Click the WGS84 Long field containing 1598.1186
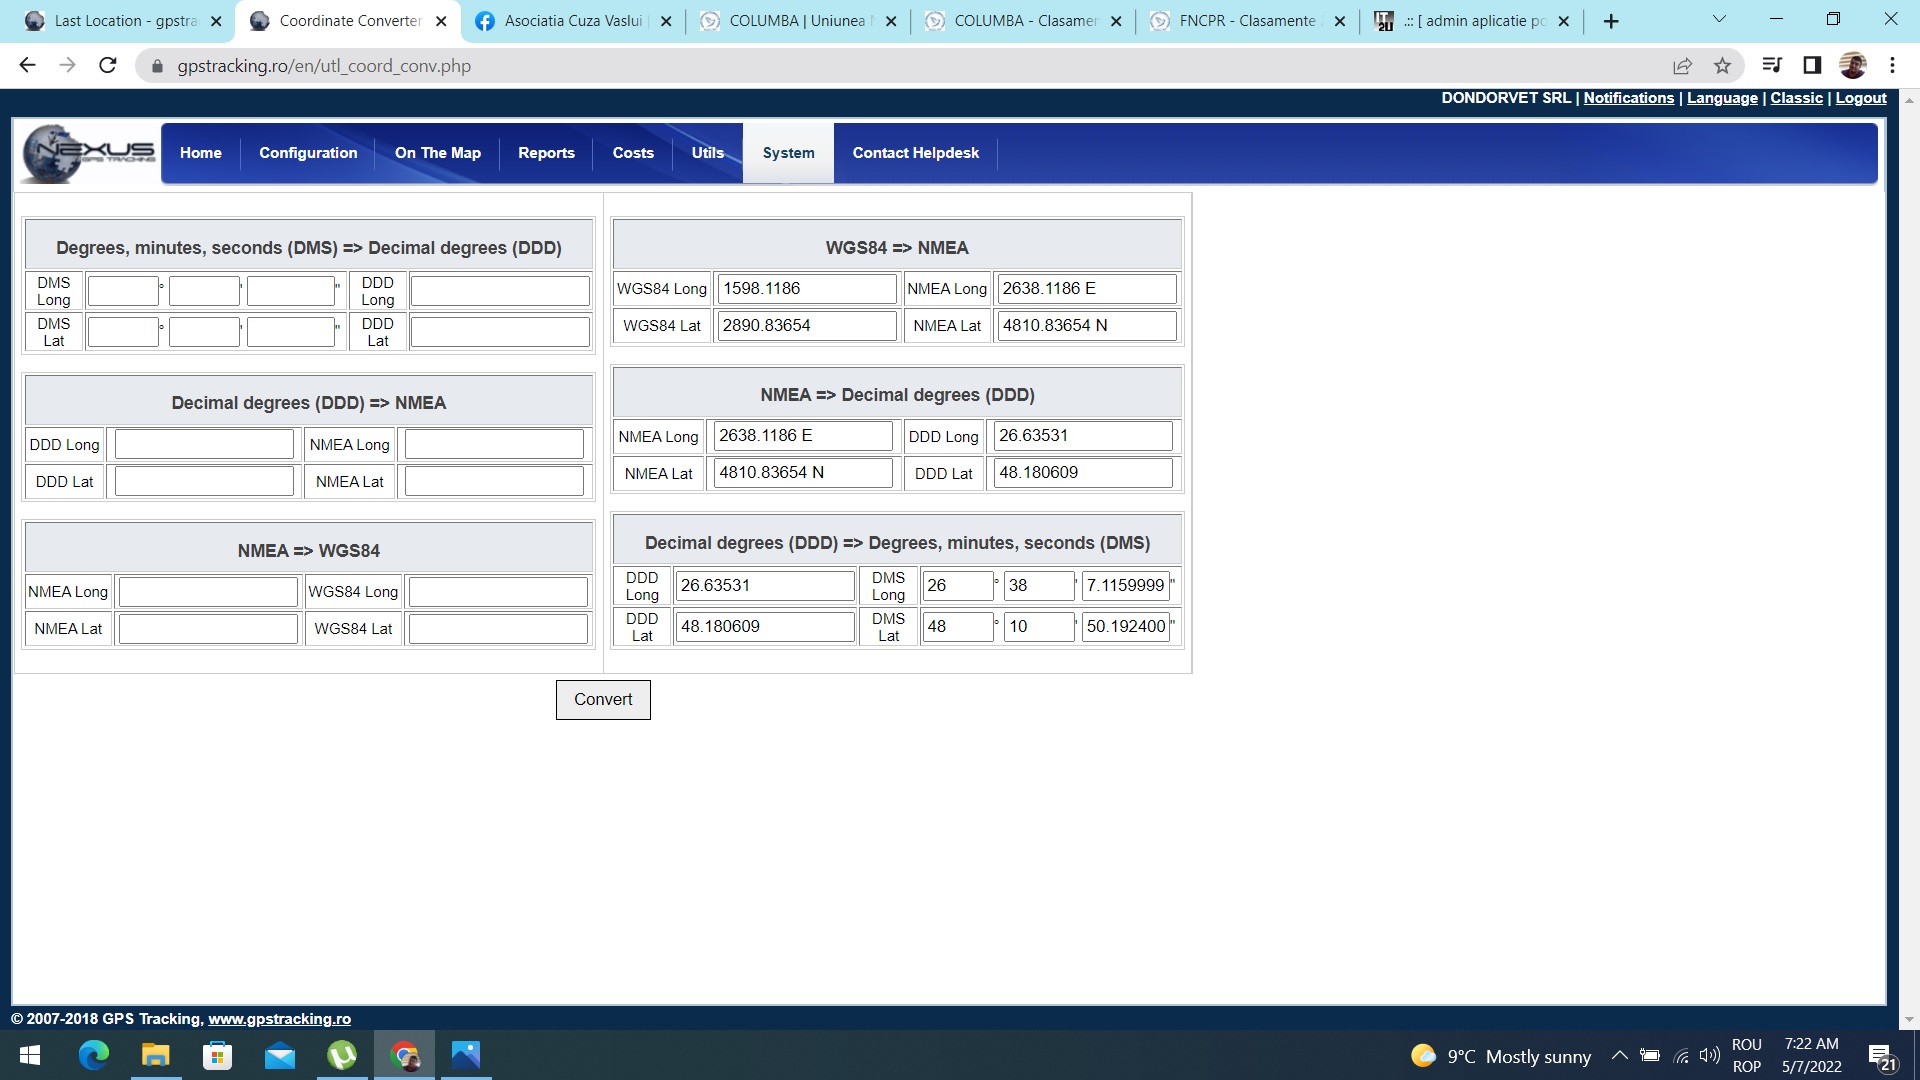Viewport: 1920px width, 1080px height. [x=806, y=289]
